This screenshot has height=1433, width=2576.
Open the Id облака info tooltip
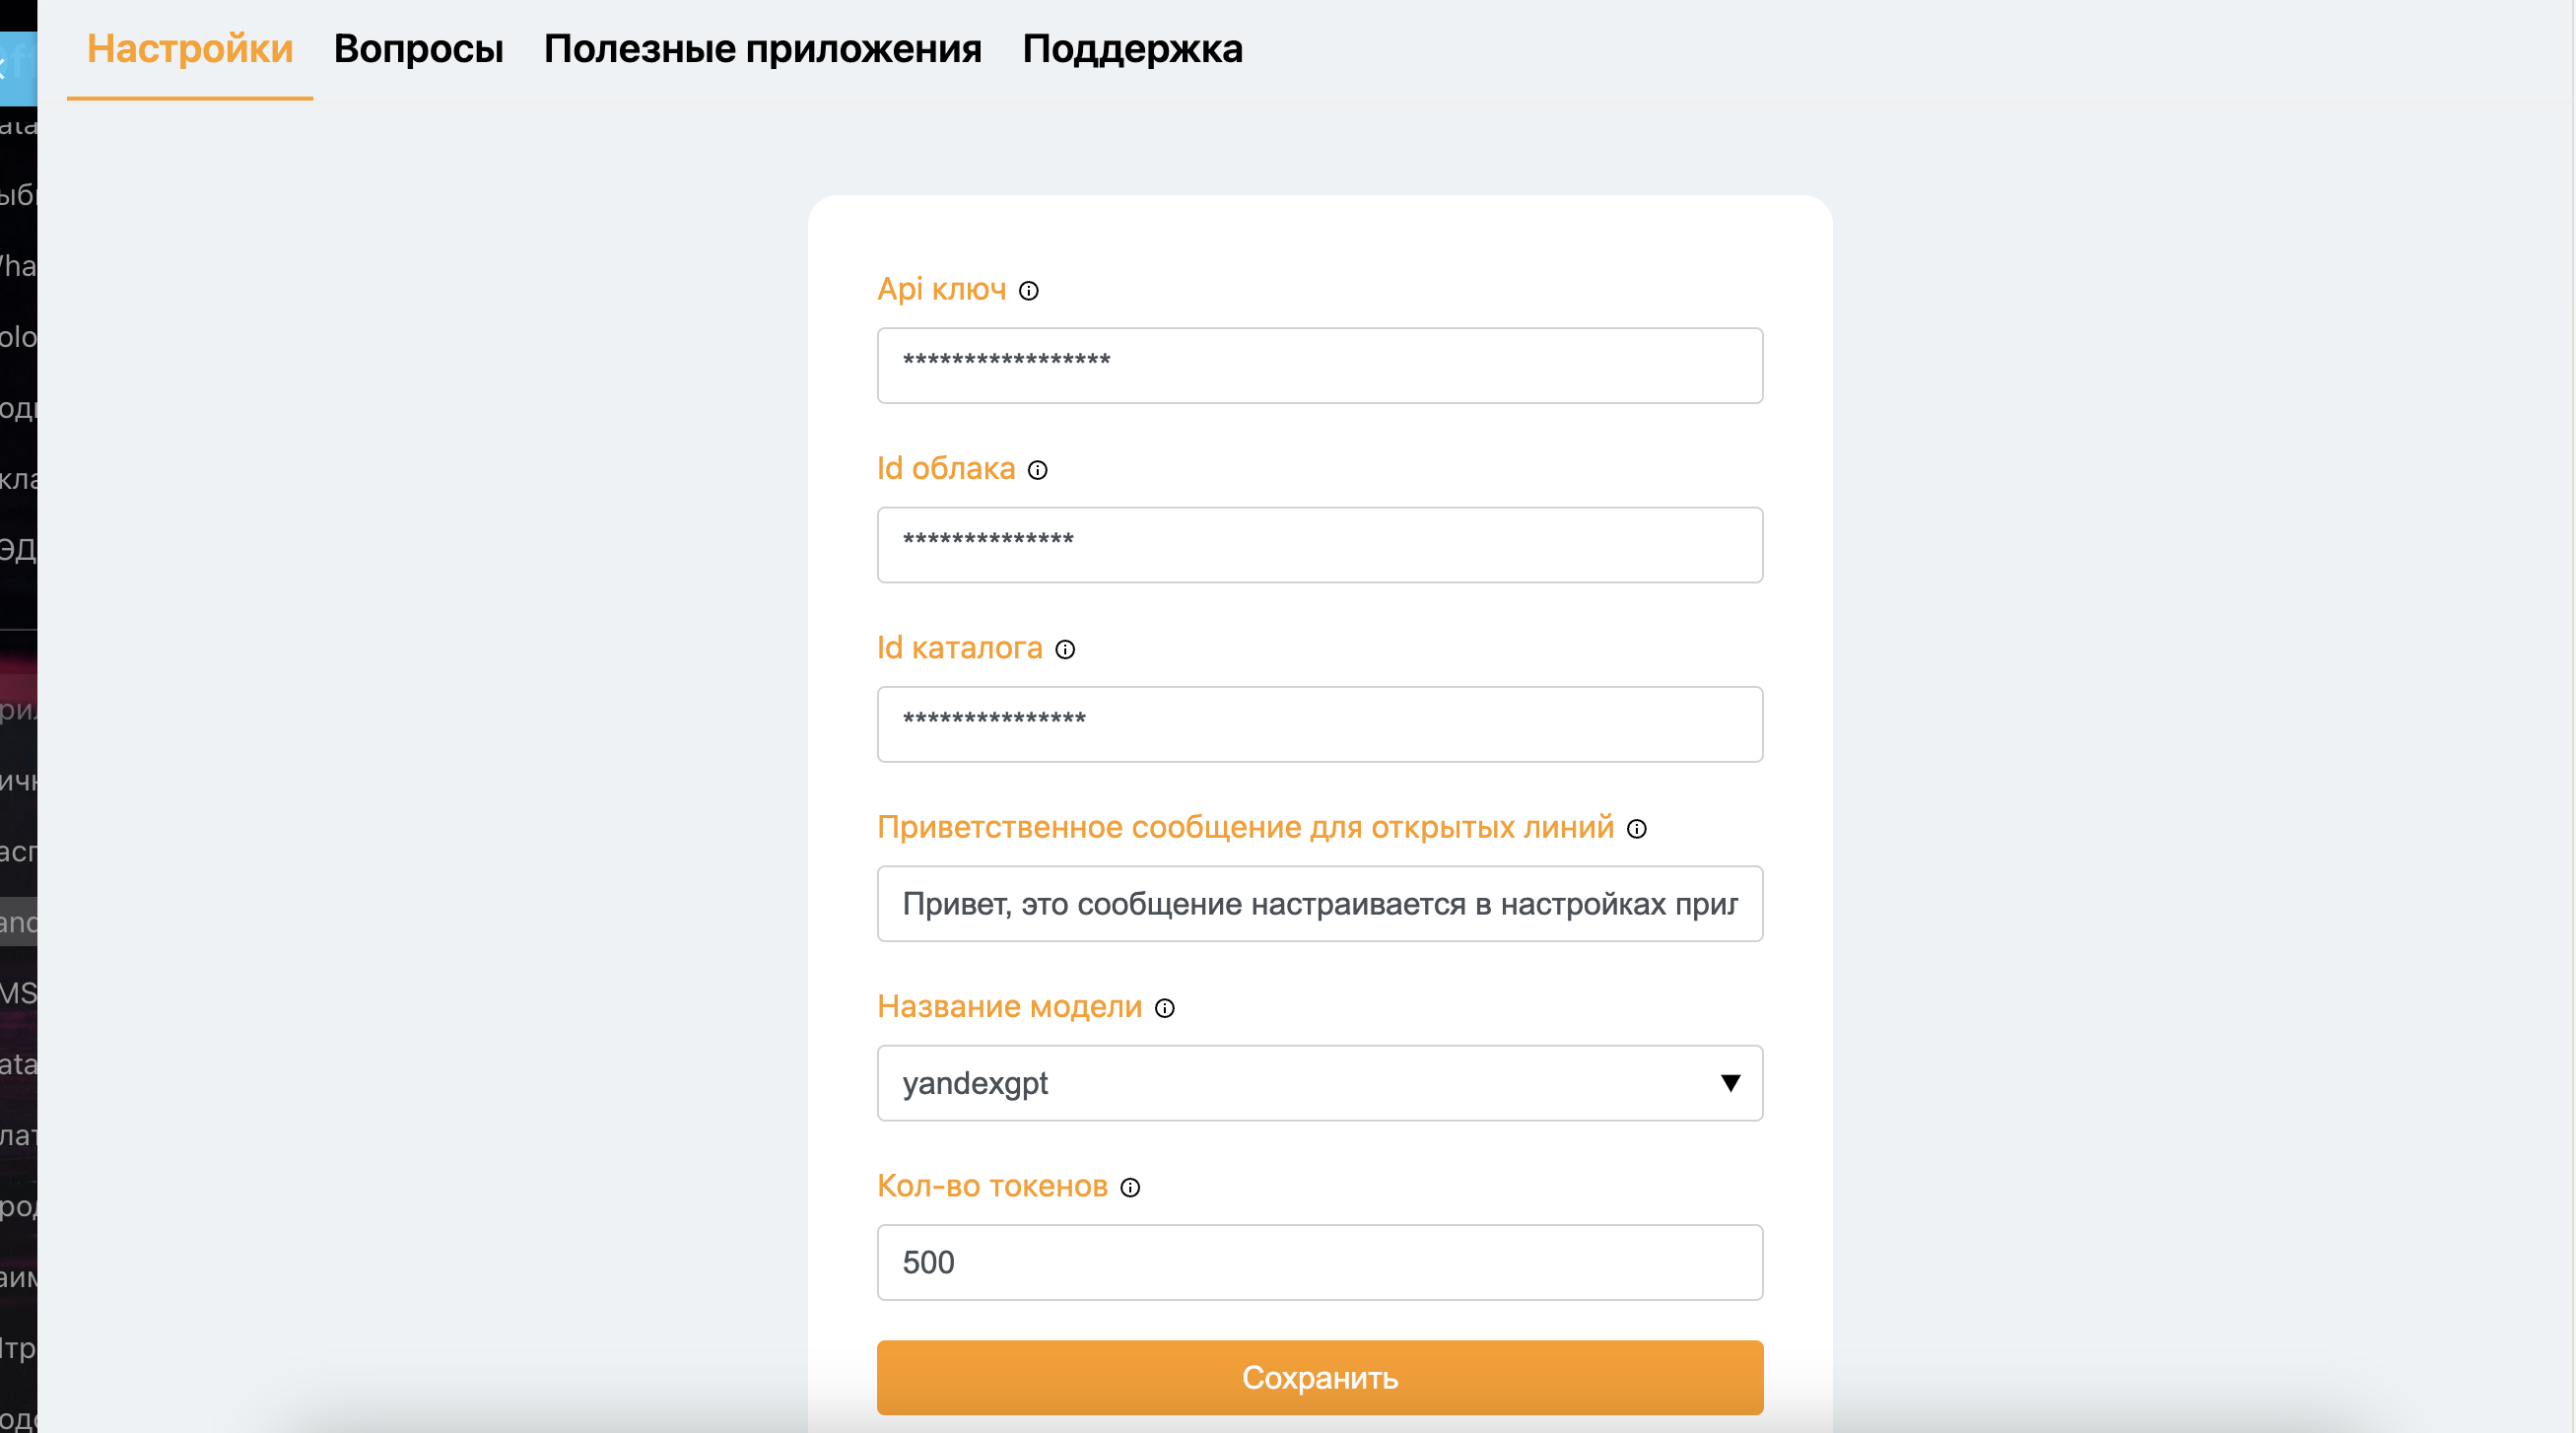coord(1038,470)
